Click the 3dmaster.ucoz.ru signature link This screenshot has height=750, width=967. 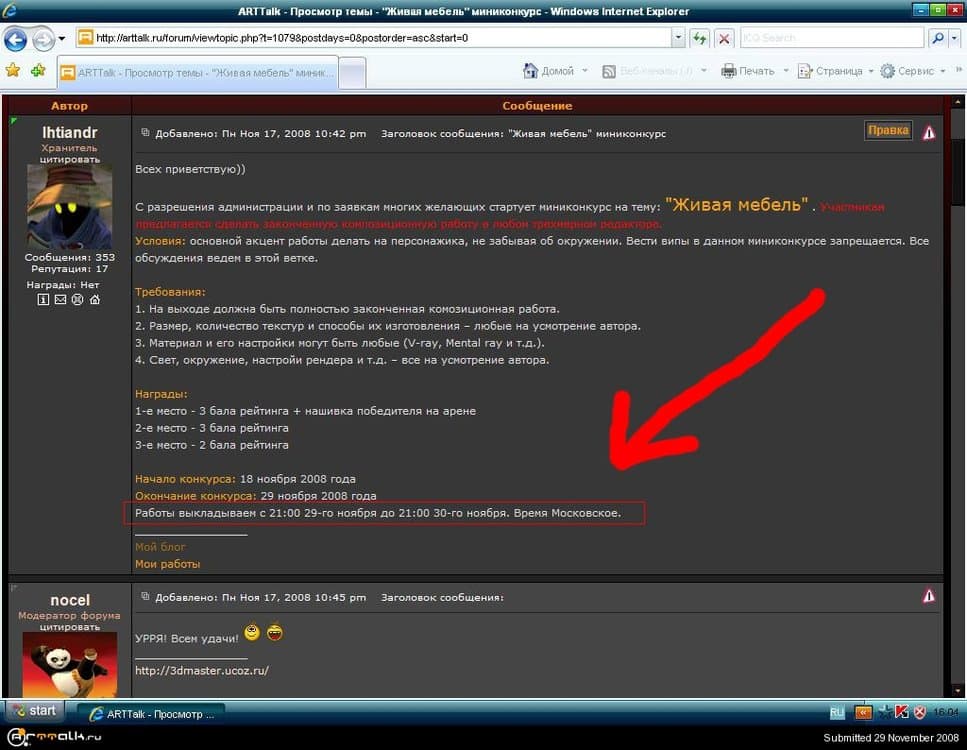201,670
